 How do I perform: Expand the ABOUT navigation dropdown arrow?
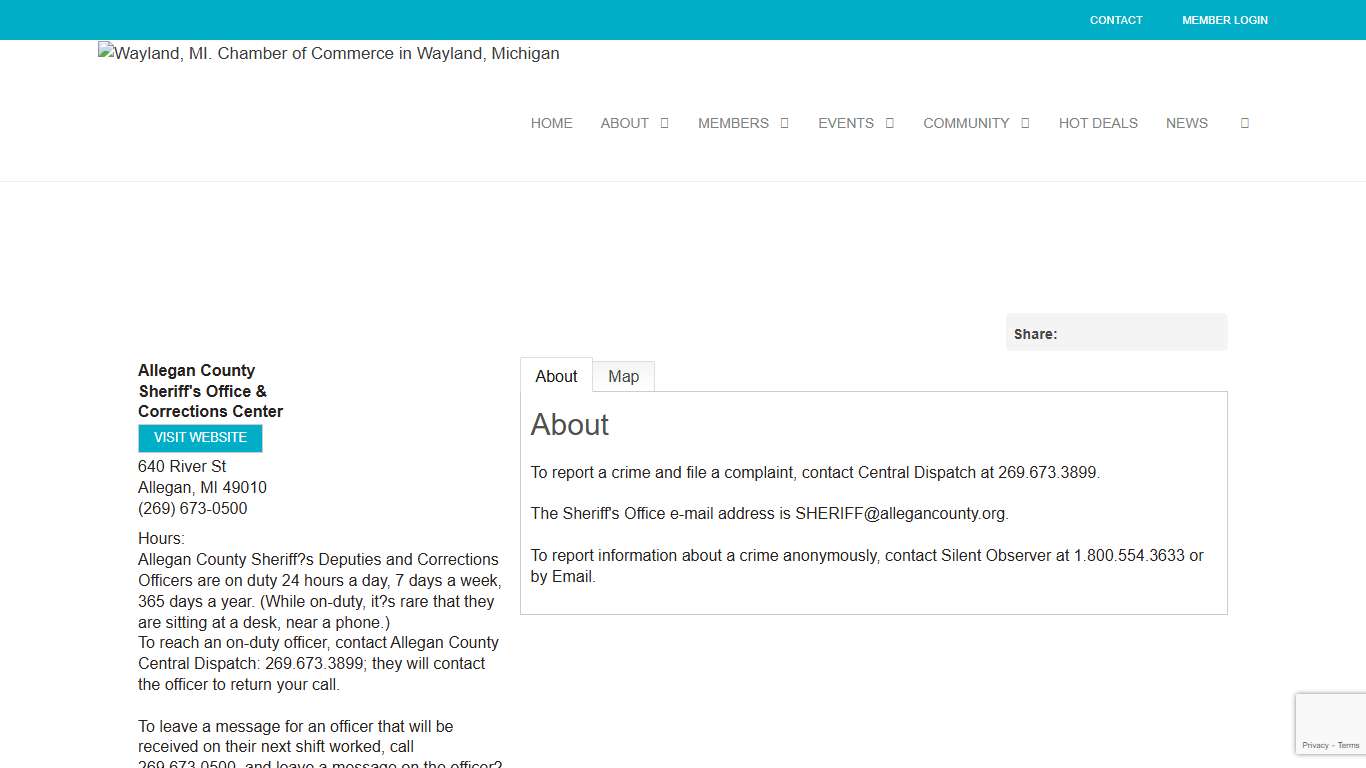pos(664,123)
